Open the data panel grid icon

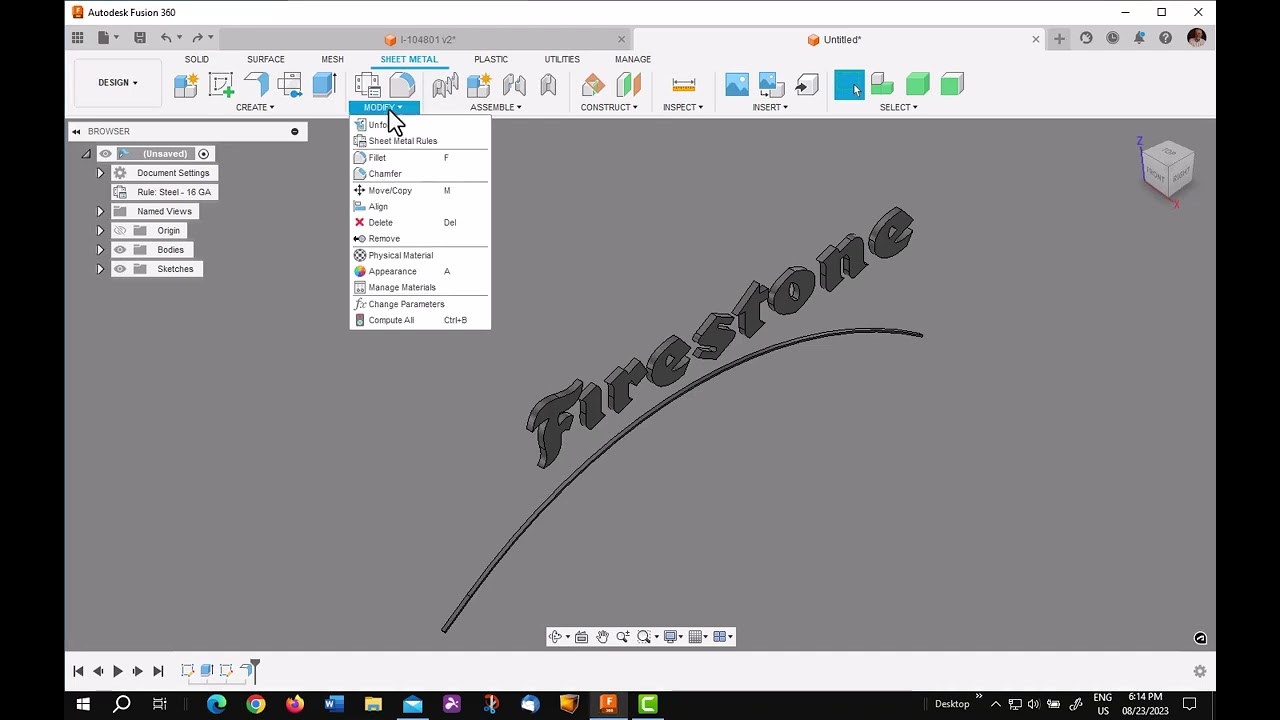(x=77, y=38)
